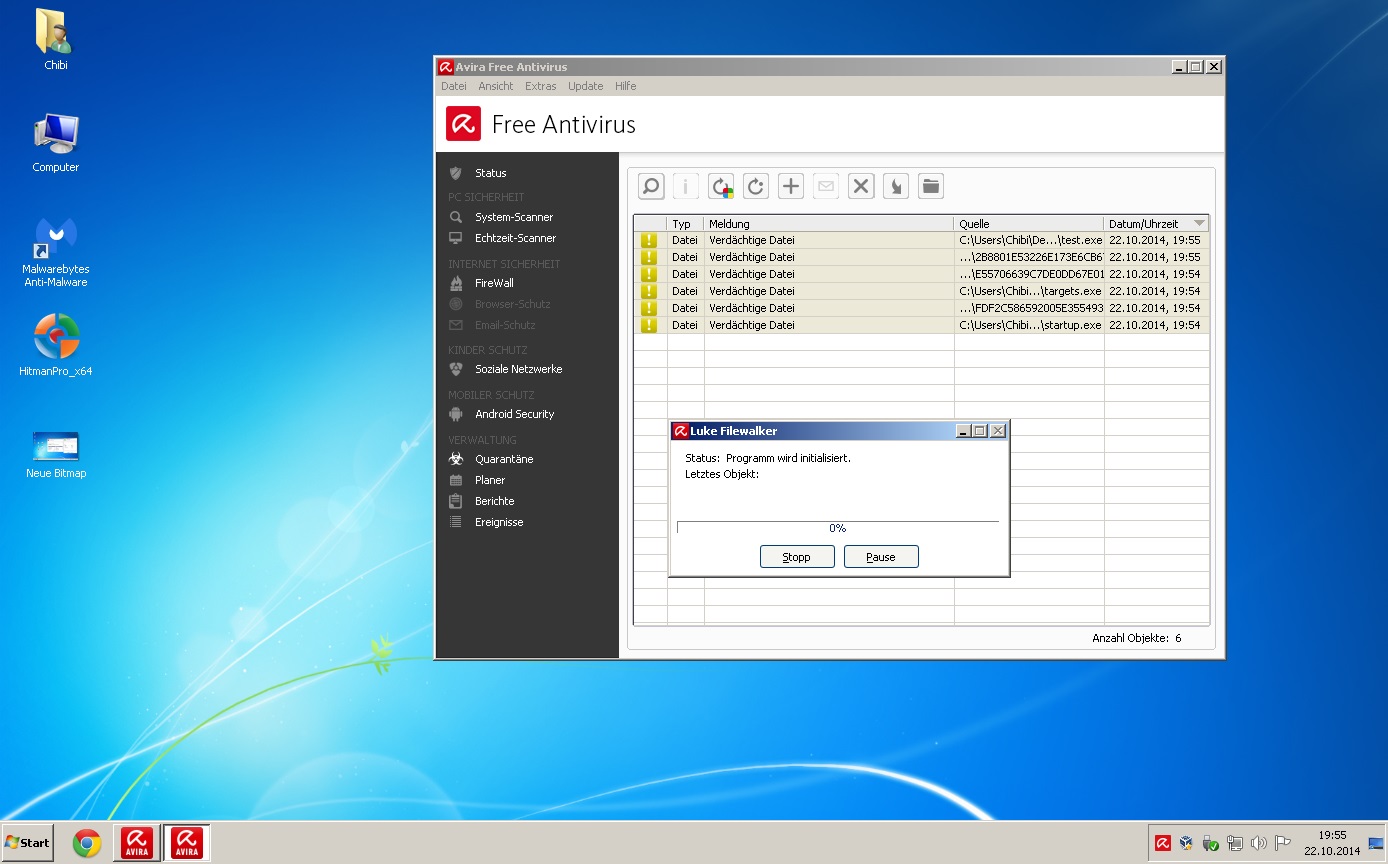Click the restore-to icon with colored shield
Viewport: 1388px width, 864px height.
tap(721, 186)
